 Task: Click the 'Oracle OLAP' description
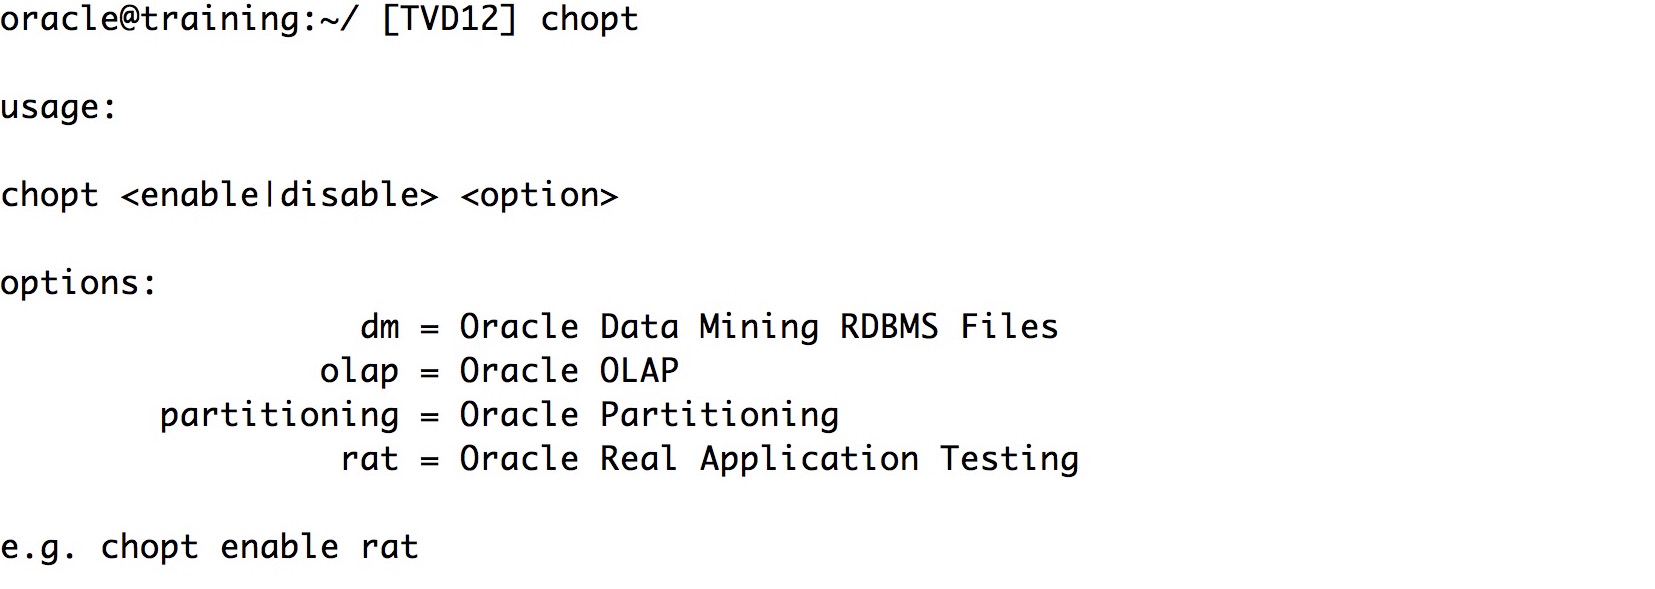[x=569, y=371]
